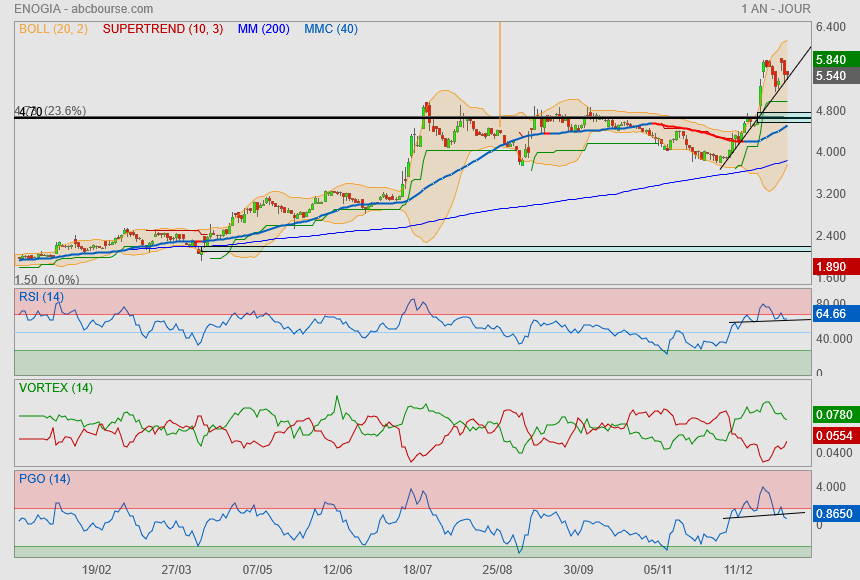The height and width of the screenshot is (580, 860).
Task: Click the ENOGIA - abcbourse.com chart title
Action: point(74,8)
